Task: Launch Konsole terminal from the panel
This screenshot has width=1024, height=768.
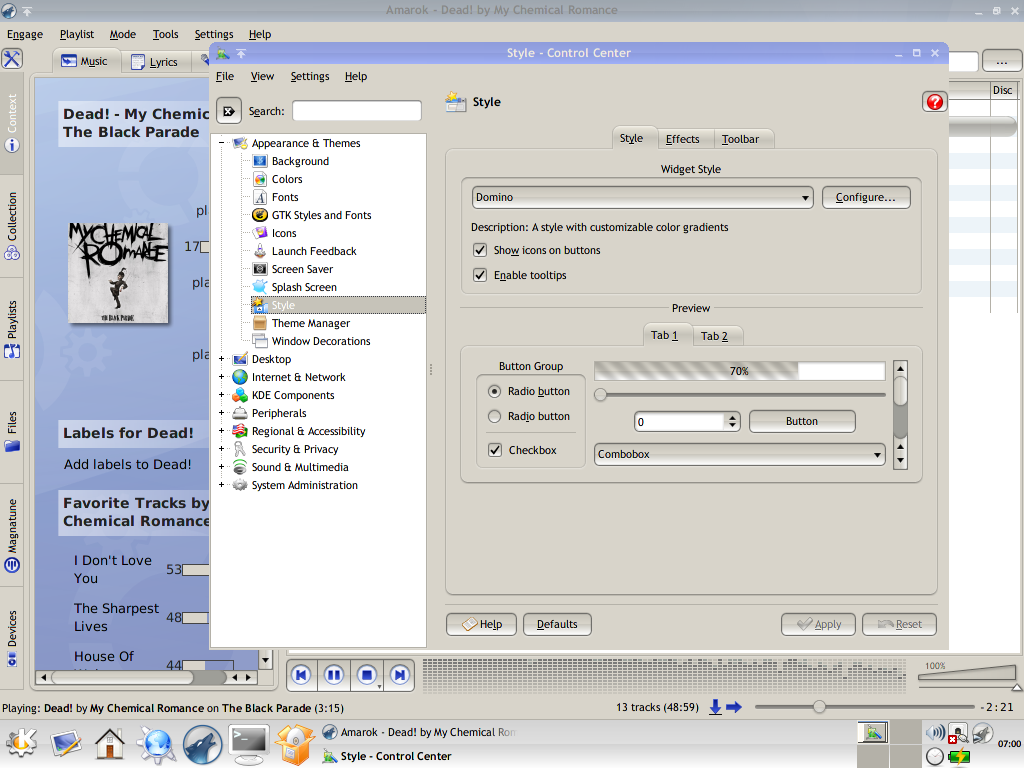Action: click(x=248, y=744)
